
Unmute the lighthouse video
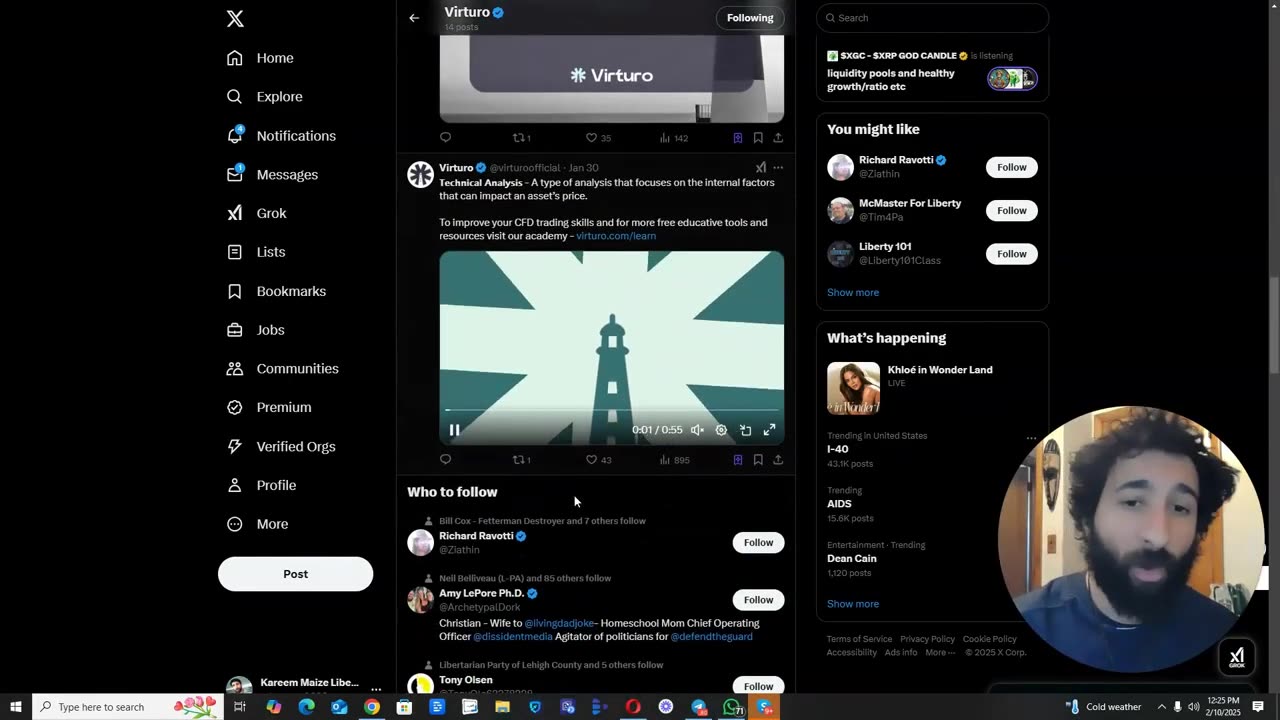click(x=697, y=430)
